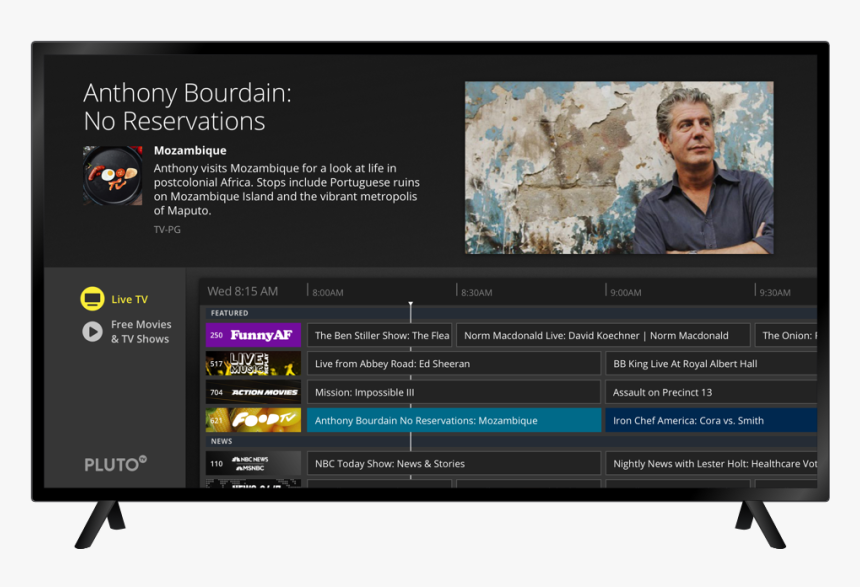The image size is (860, 587).
Task: Click the 8:30AM timeline label
Action: pyautogui.click(x=476, y=292)
